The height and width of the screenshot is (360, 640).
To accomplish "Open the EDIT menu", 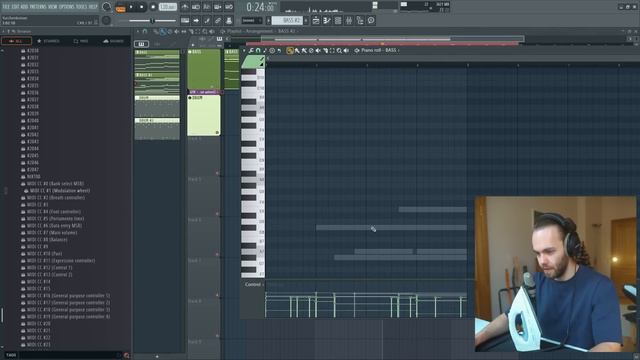I will (x=15, y=7).
